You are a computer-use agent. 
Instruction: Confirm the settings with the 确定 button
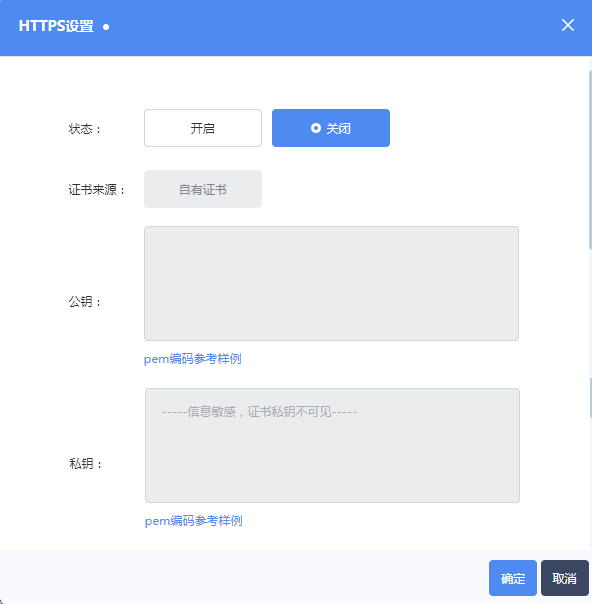[x=513, y=578]
